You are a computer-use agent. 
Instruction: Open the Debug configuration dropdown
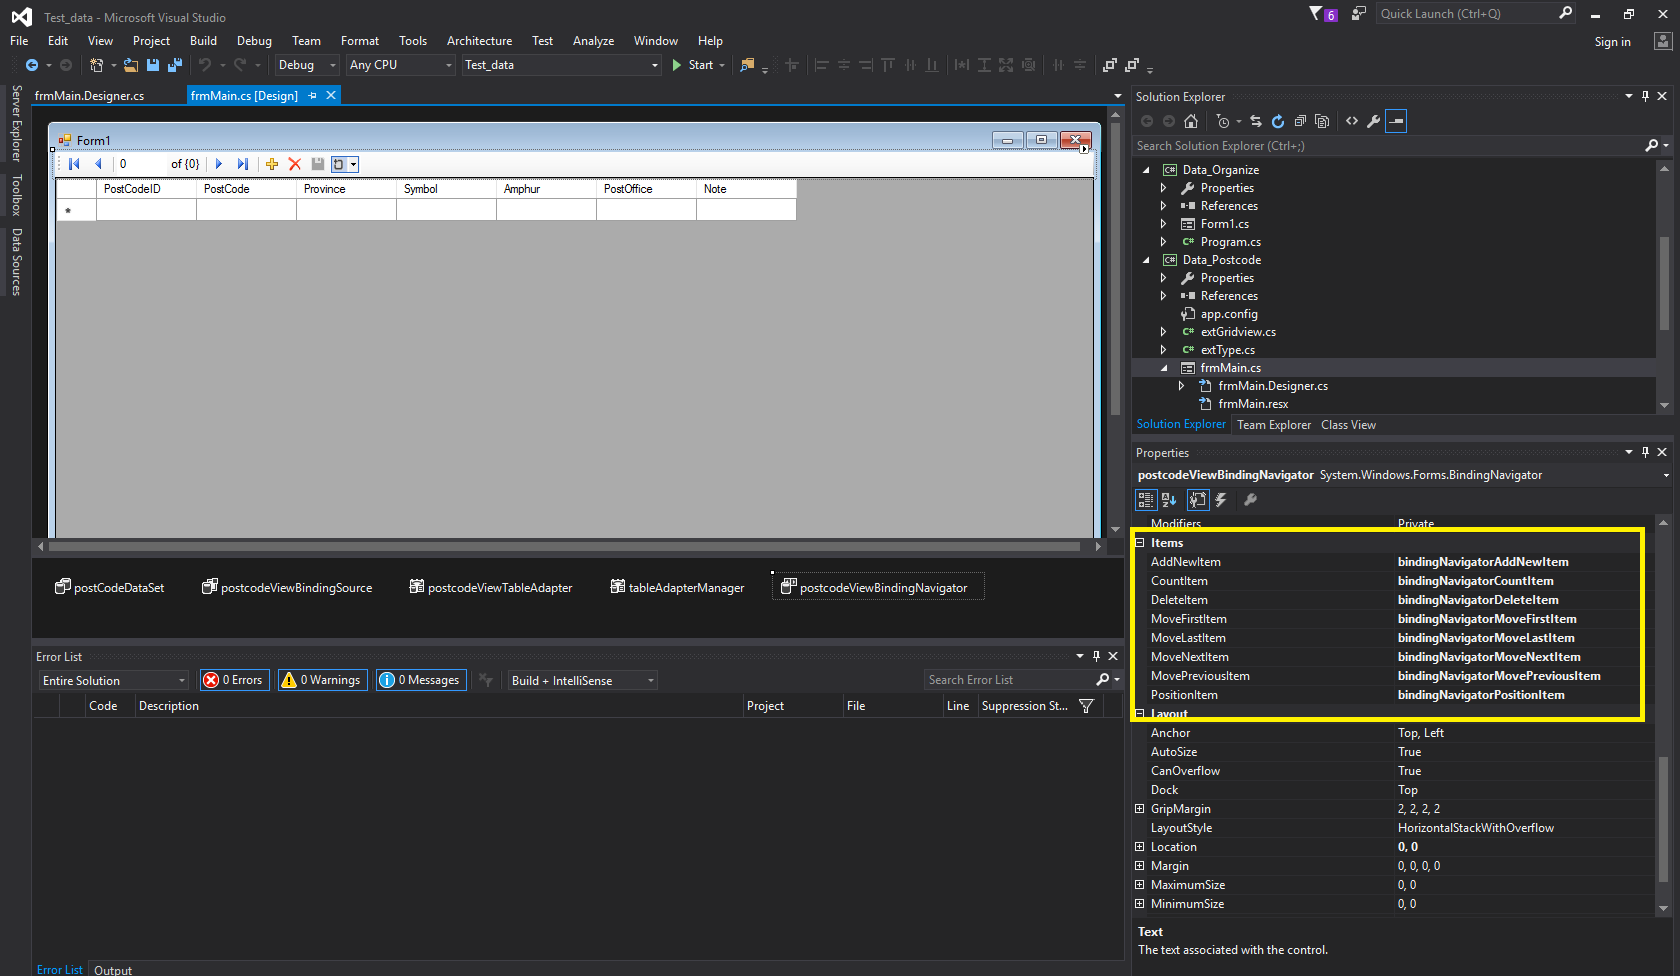coord(307,65)
